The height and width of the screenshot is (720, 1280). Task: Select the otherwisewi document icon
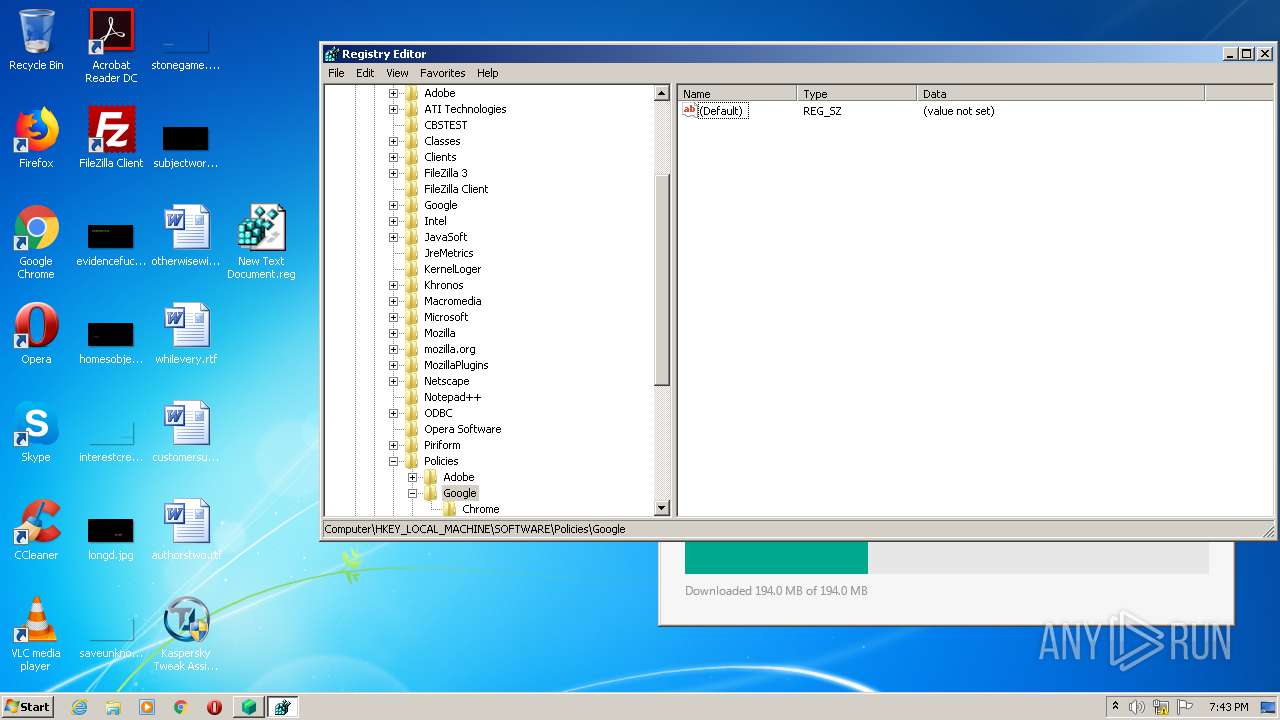186,236
